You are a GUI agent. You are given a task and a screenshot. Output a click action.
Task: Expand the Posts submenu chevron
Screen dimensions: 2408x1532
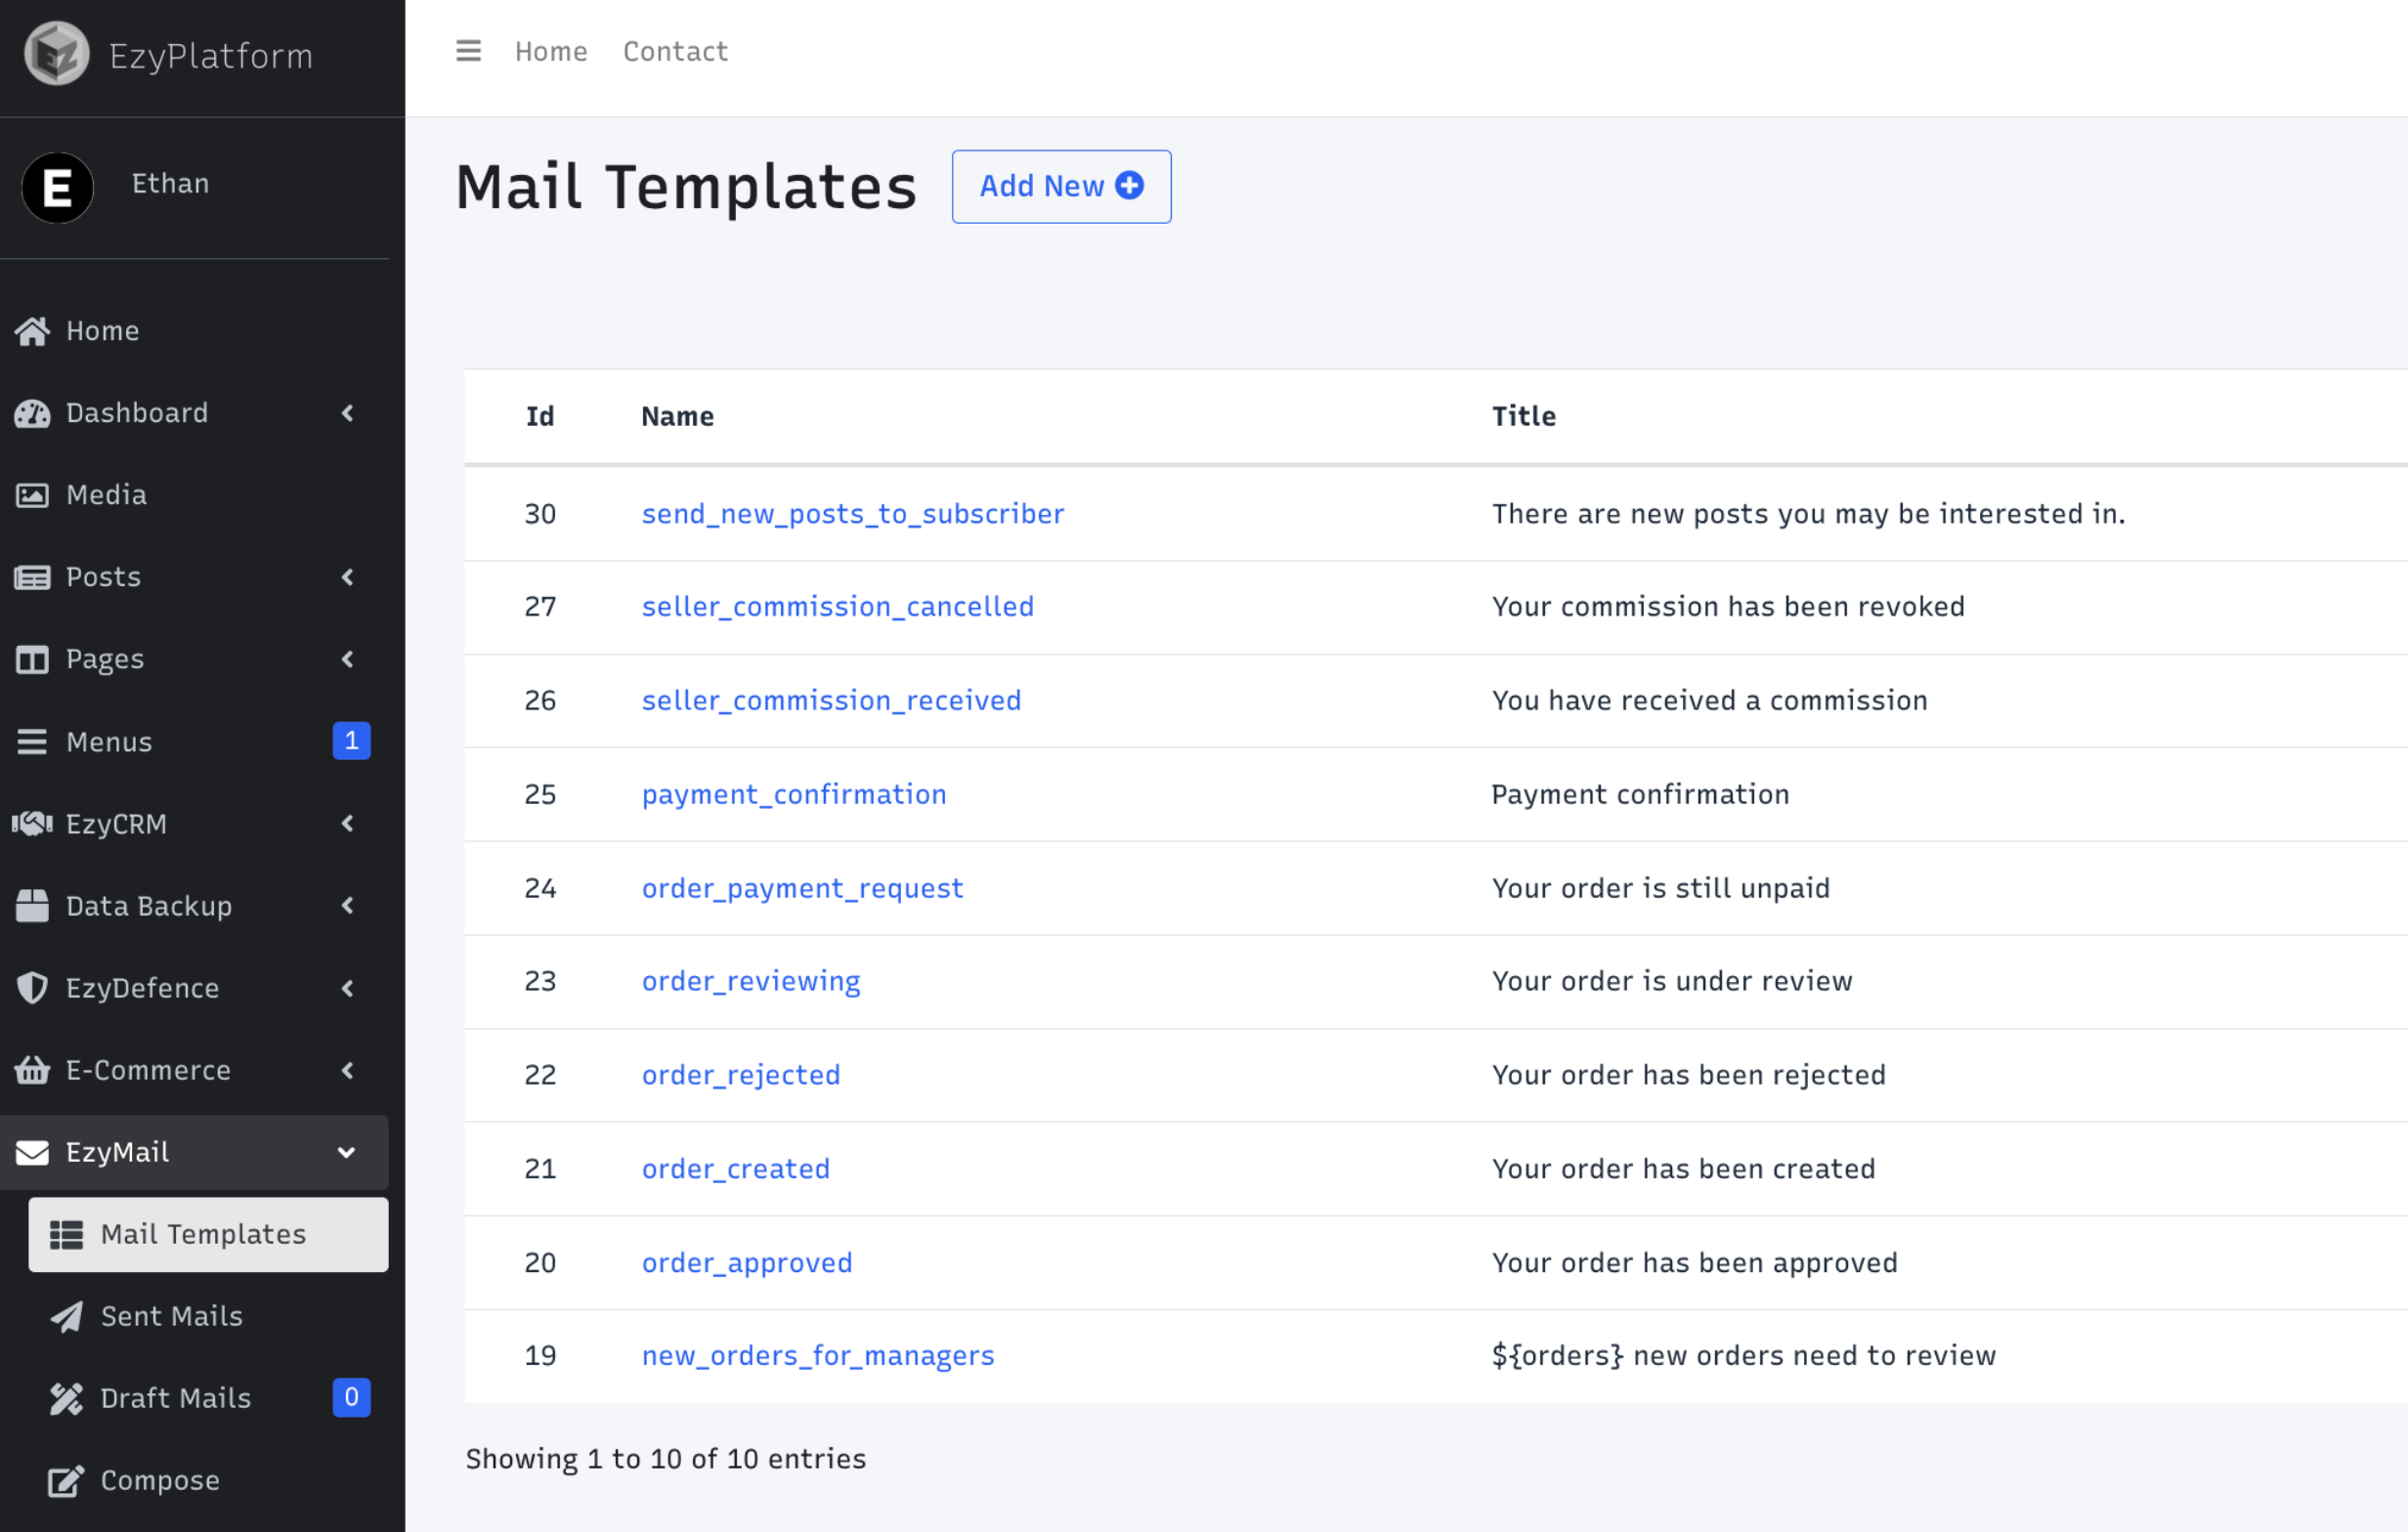pos(348,577)
